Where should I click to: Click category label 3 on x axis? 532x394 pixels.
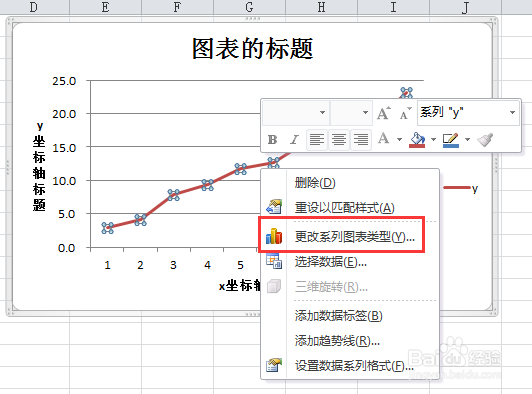pyautogui.click(x=173, y=265)
